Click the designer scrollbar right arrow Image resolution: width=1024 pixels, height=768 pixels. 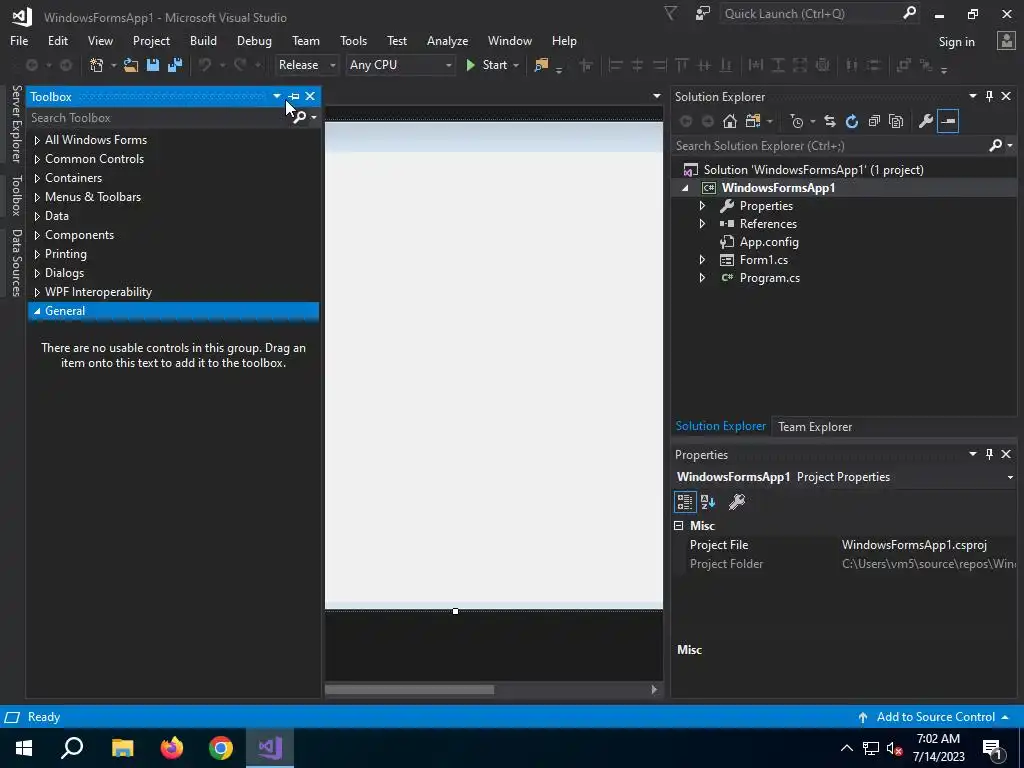click(x=654, y=690)
